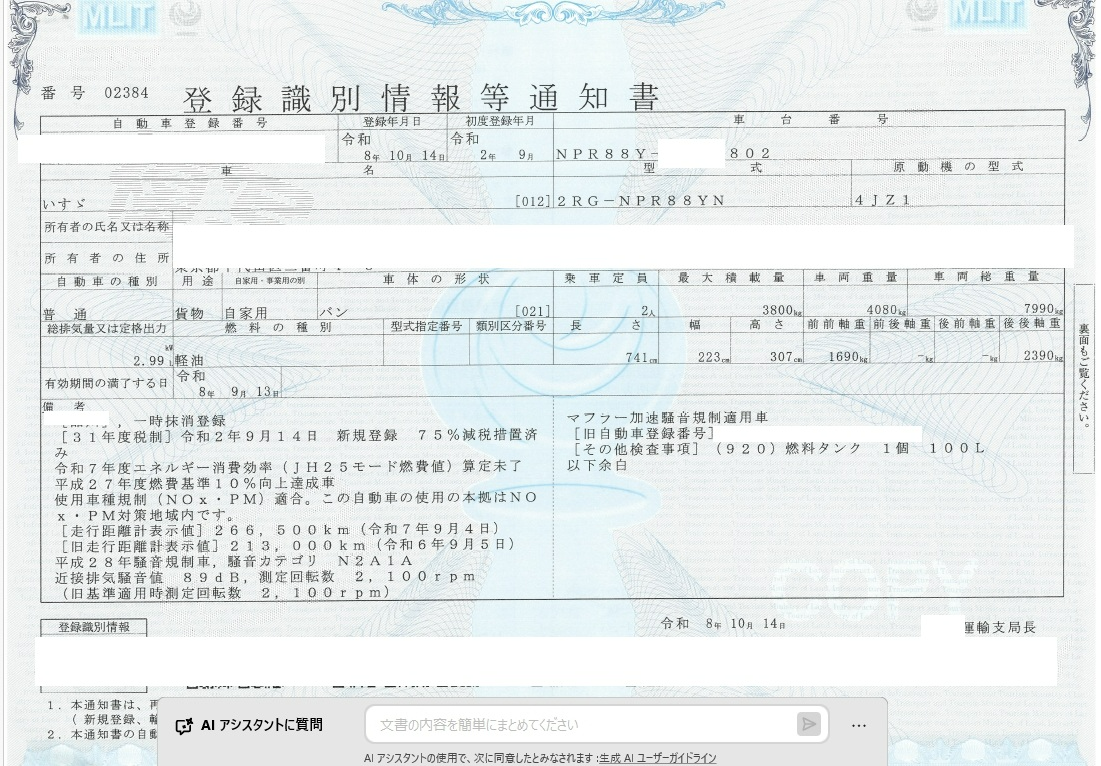Select engine type value 4JZ1
The image size is (1101, 766).
(883, 200)
